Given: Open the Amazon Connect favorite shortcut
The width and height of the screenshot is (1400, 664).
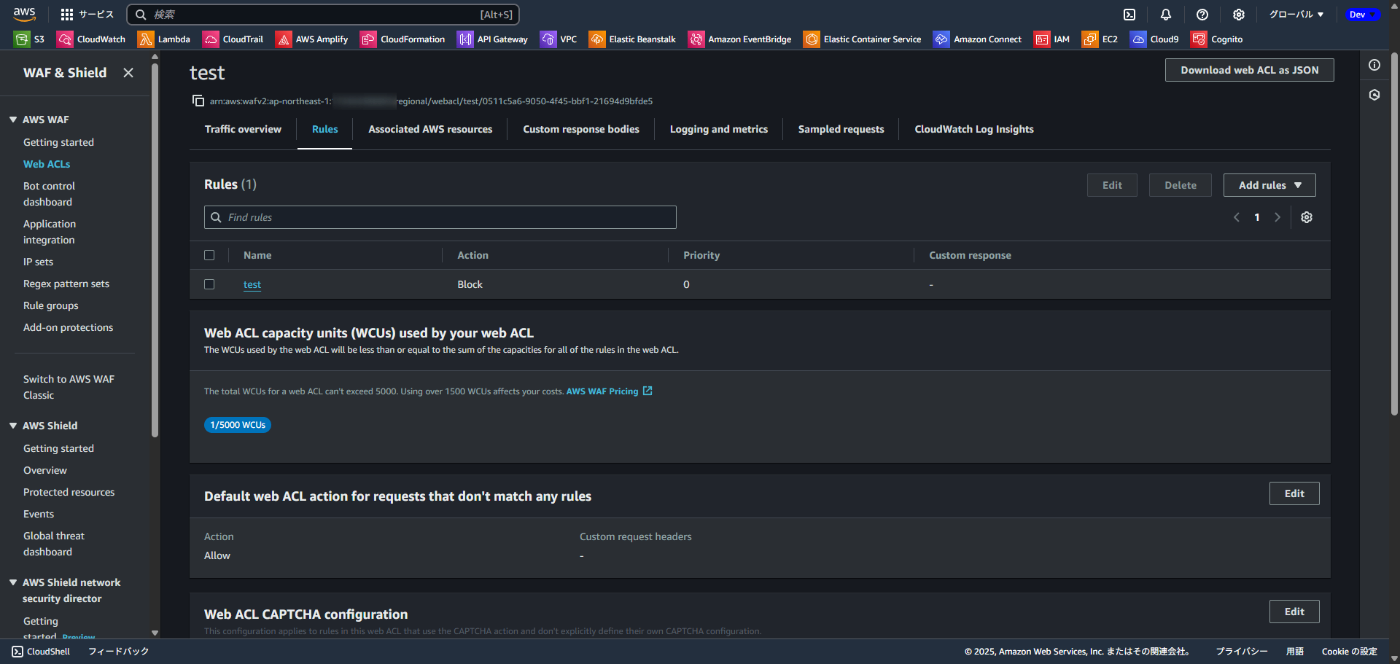Looking at the screenshot, I should 978,39.
